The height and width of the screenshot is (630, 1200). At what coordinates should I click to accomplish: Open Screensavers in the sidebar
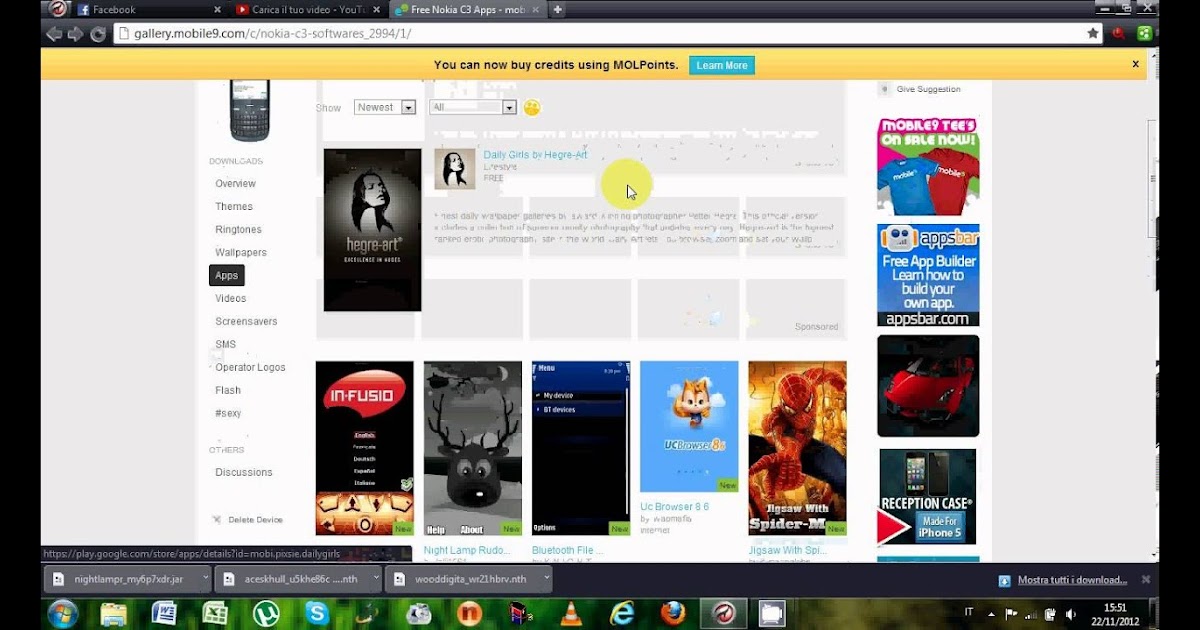(246, 322)
